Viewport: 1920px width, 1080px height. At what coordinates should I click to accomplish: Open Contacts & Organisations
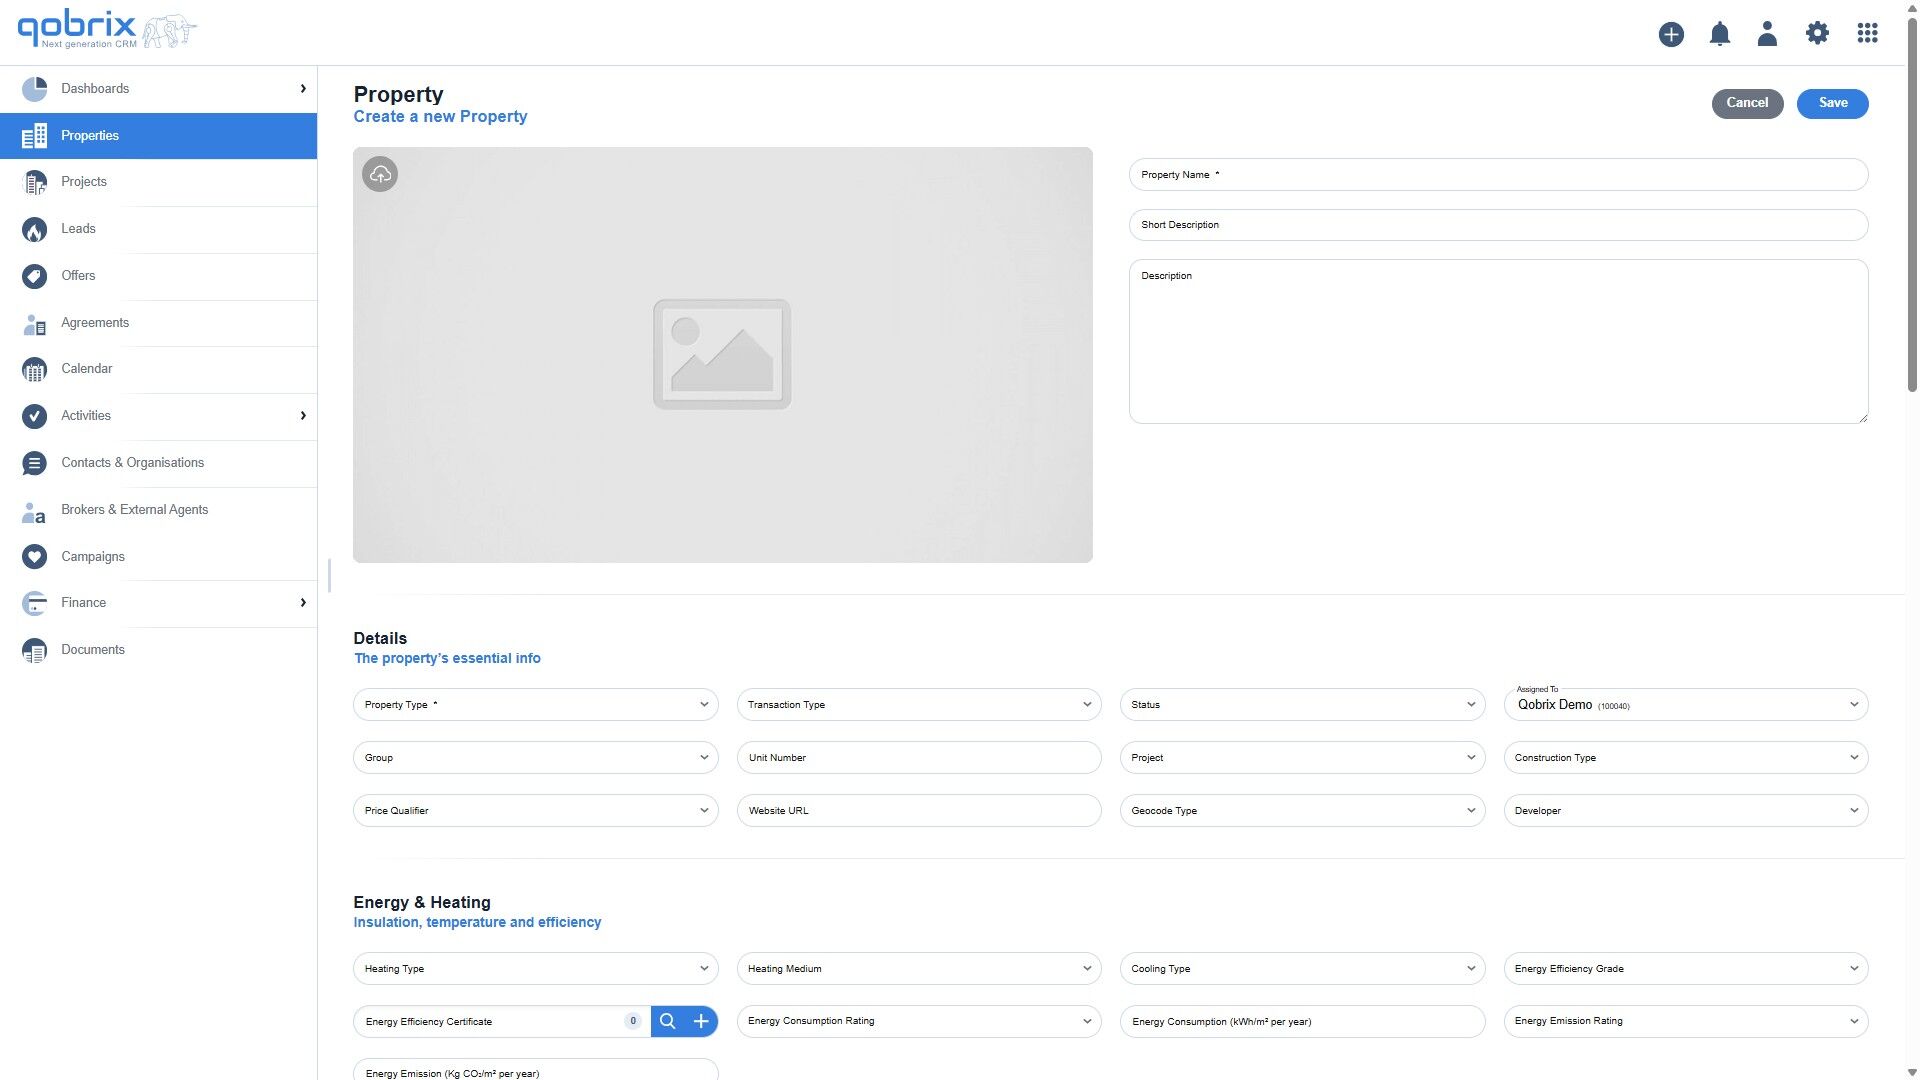[132, 462]
